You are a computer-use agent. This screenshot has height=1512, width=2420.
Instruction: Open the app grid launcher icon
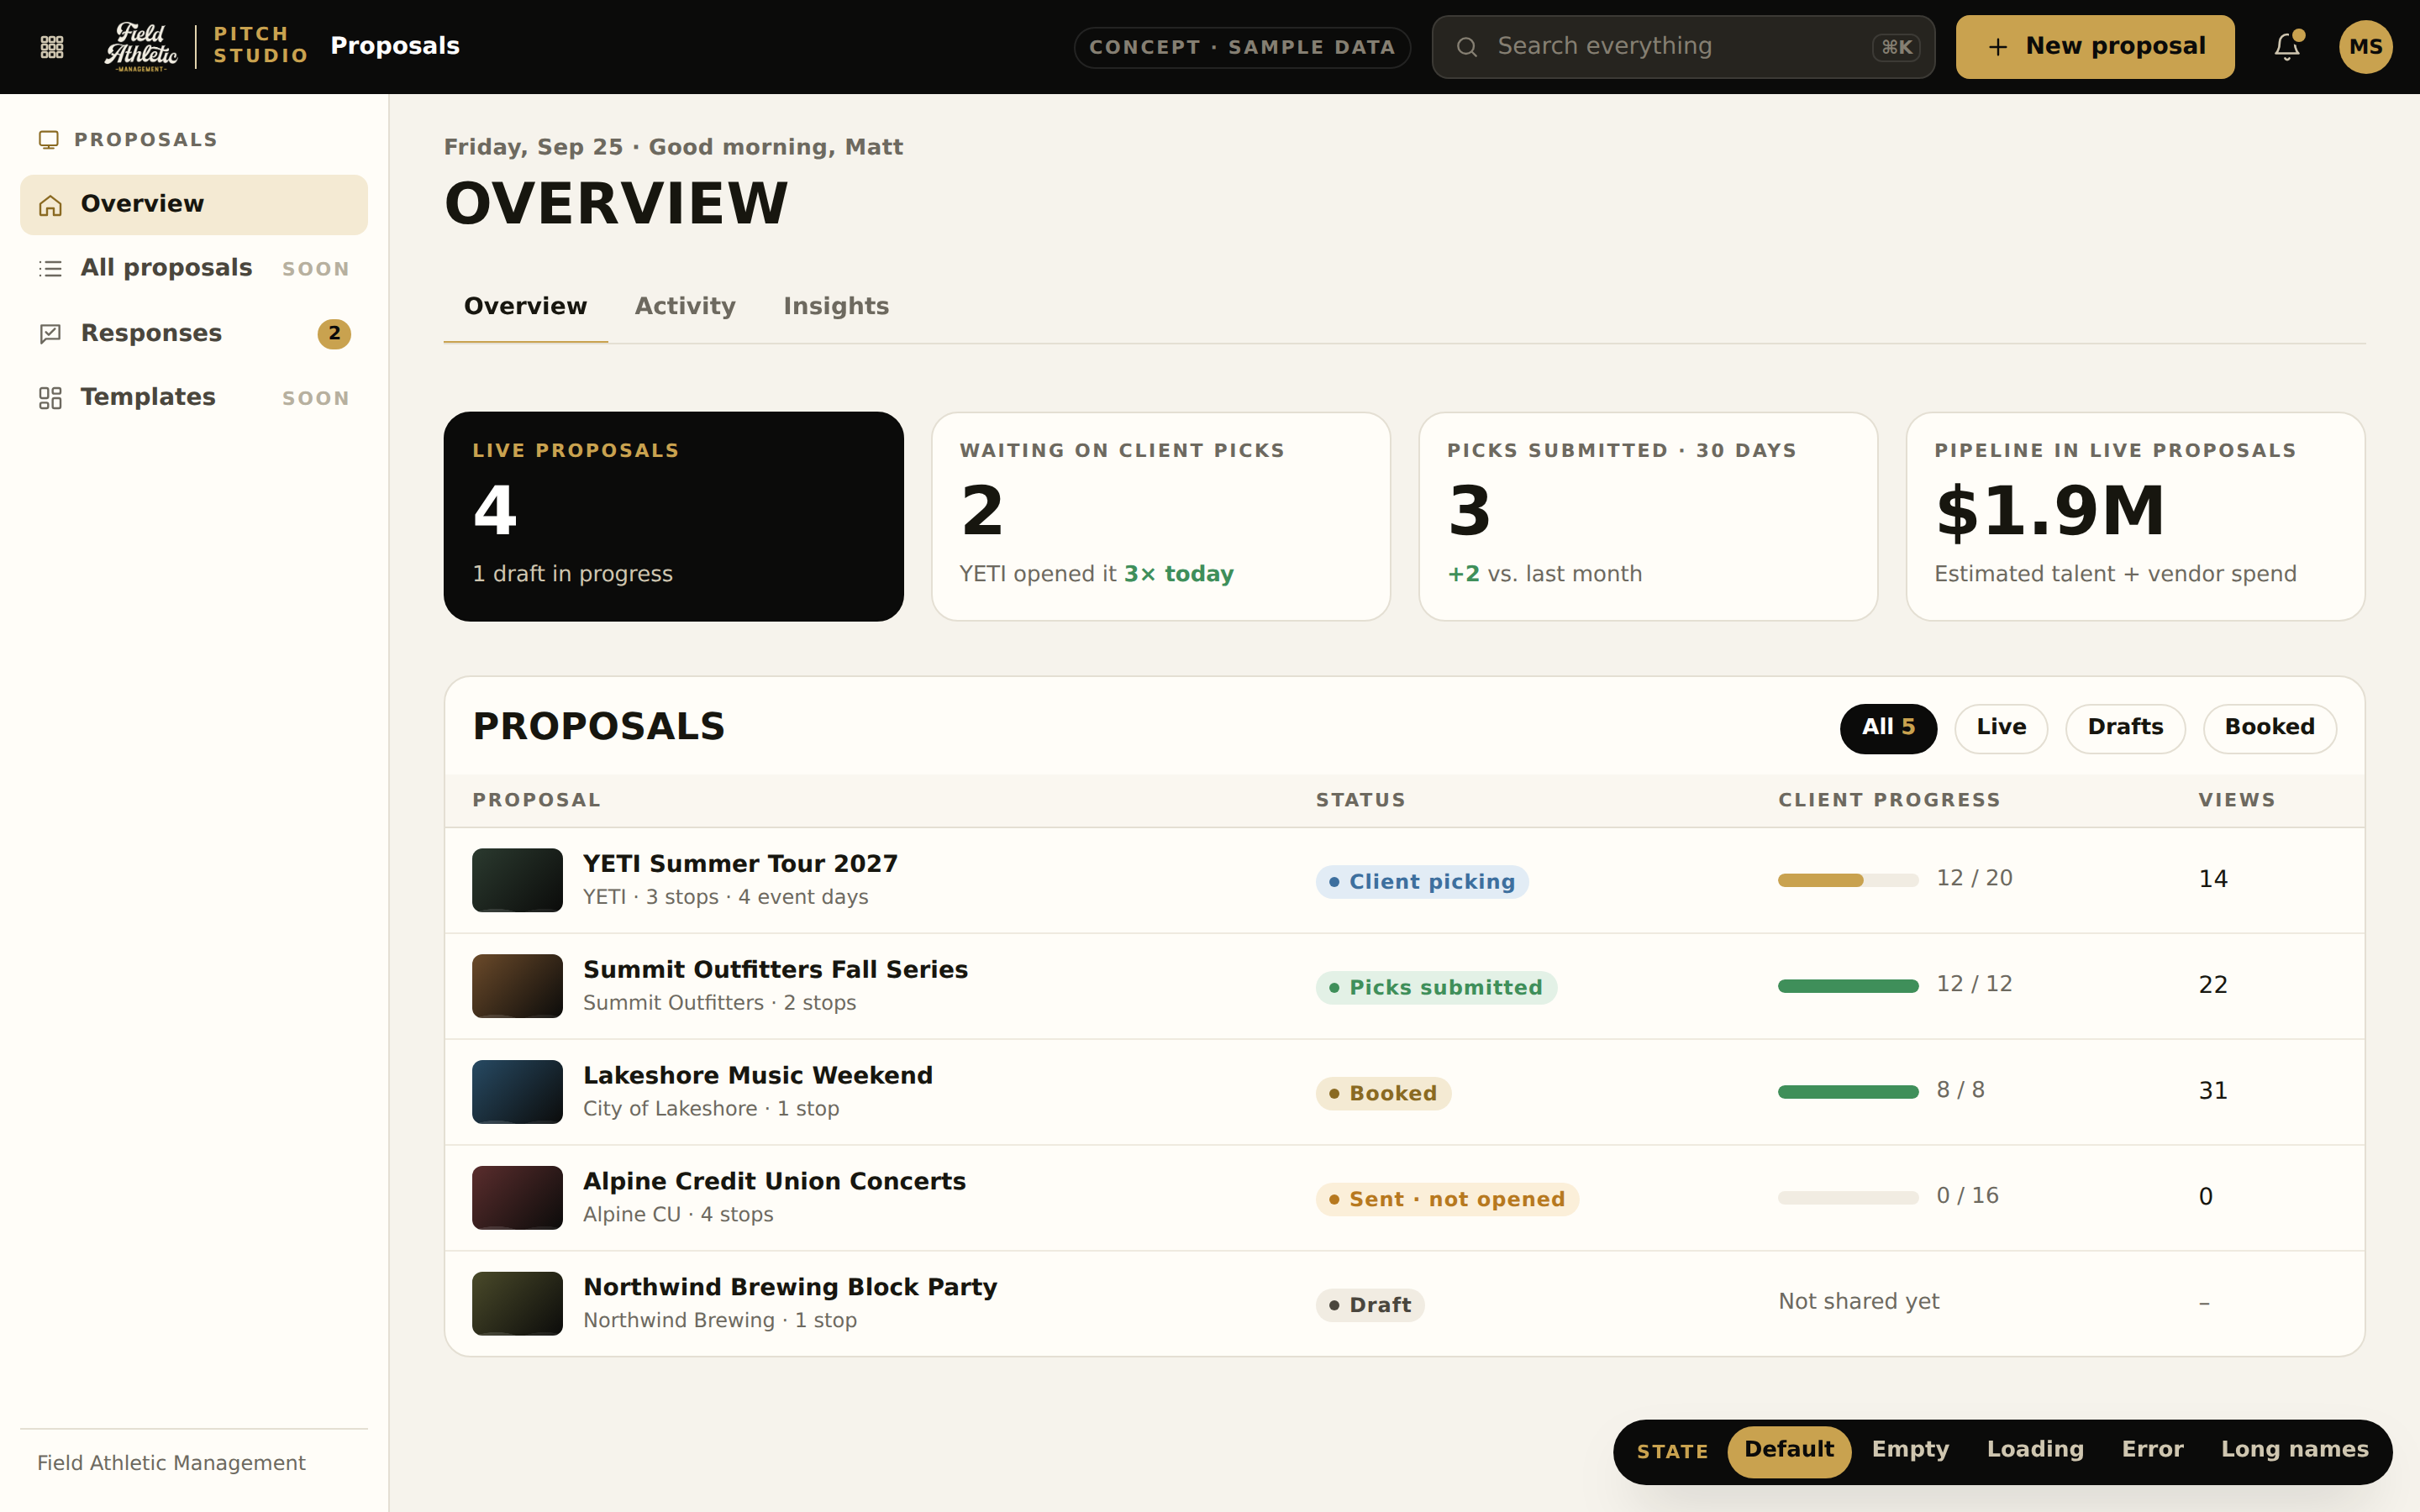tap(52, 47)
